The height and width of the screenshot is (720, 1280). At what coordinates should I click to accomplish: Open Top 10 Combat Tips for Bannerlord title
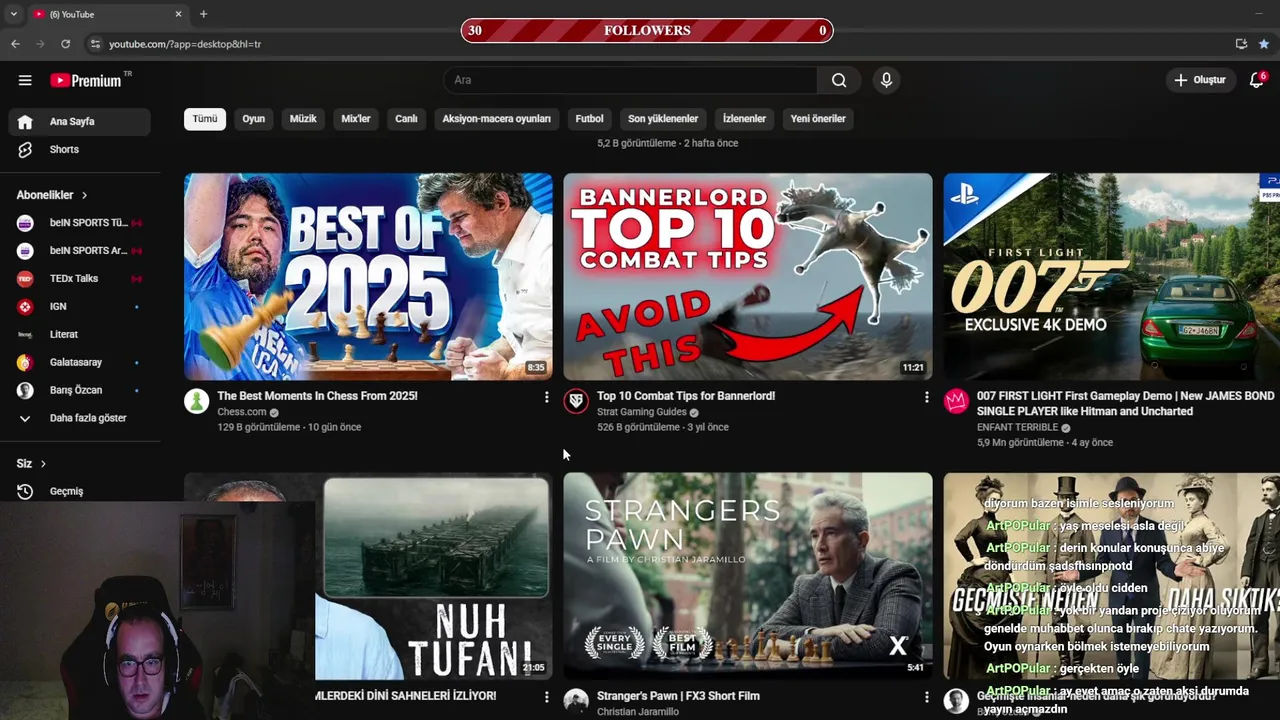click(686, 396)
